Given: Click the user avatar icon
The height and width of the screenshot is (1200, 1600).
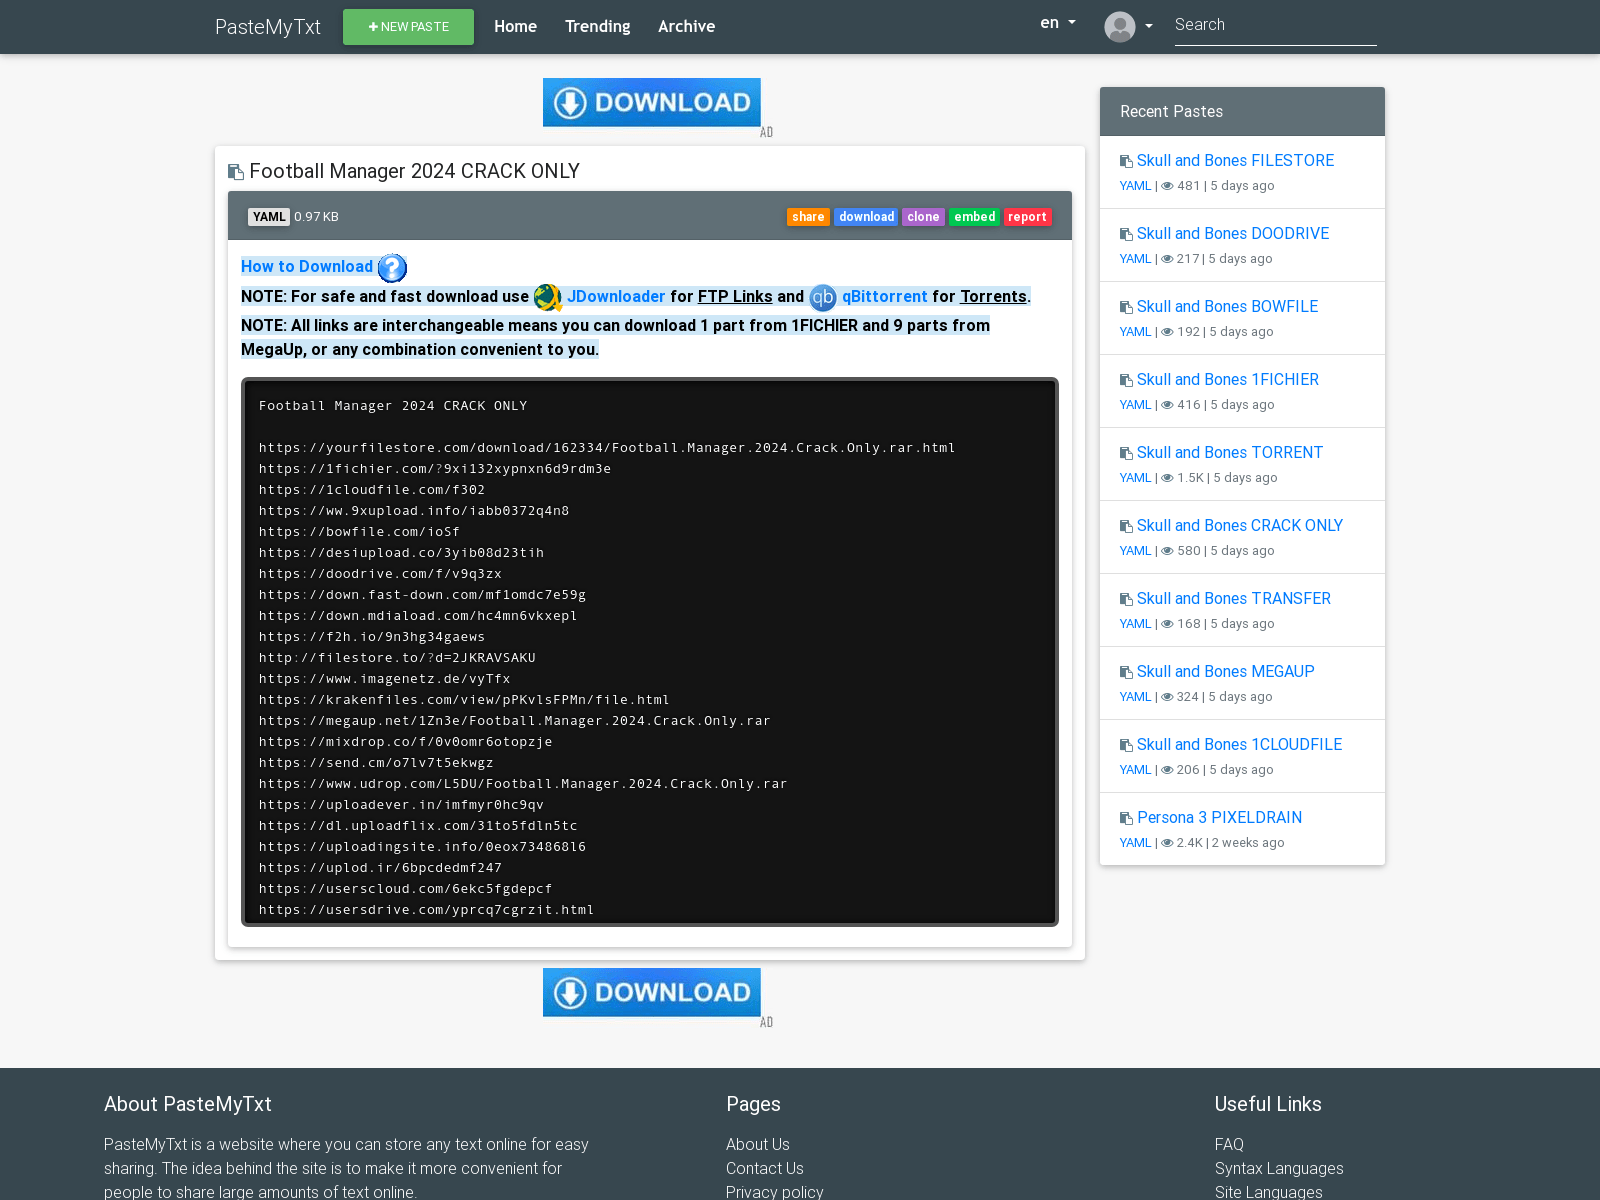Looking at the screenshot, I should (x=1120, y=27).
